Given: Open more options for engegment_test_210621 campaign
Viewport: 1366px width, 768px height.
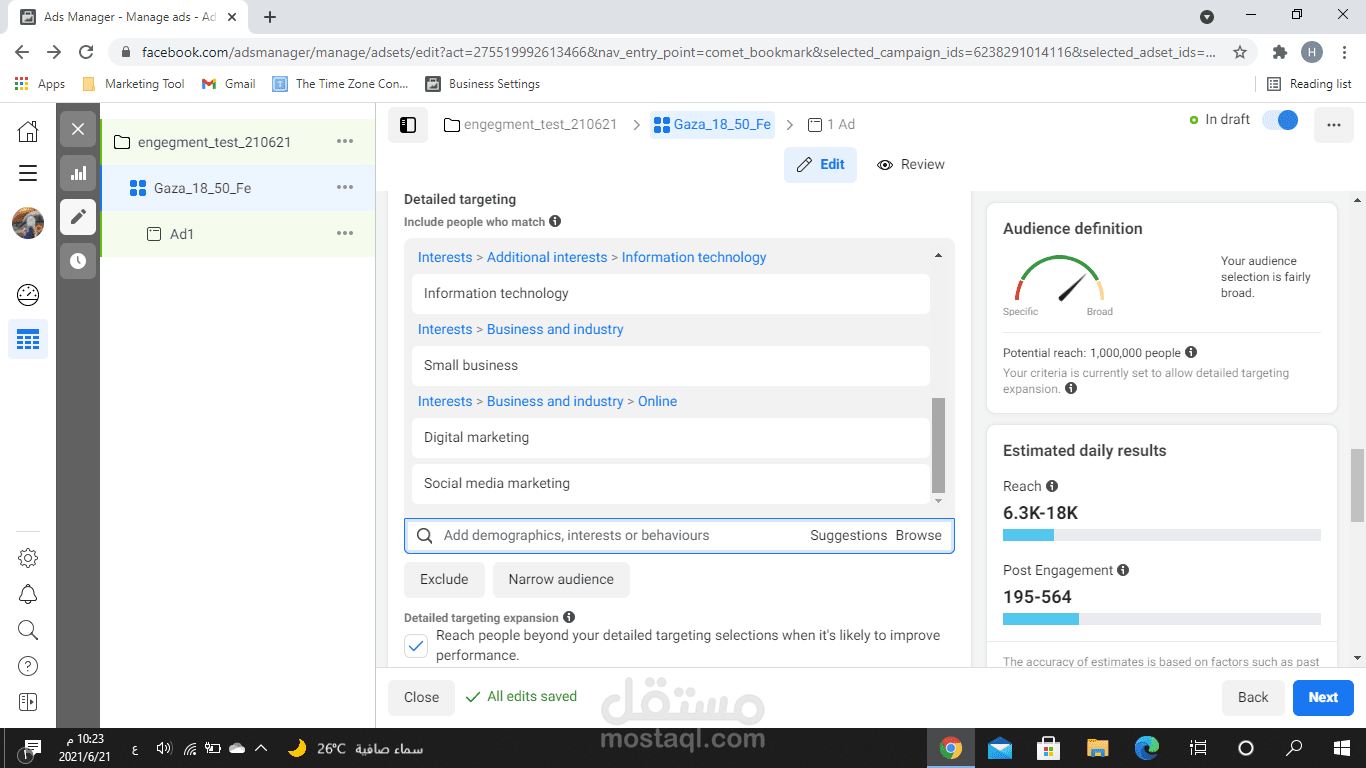Looking at the screenshot, I should click(345, 141).
